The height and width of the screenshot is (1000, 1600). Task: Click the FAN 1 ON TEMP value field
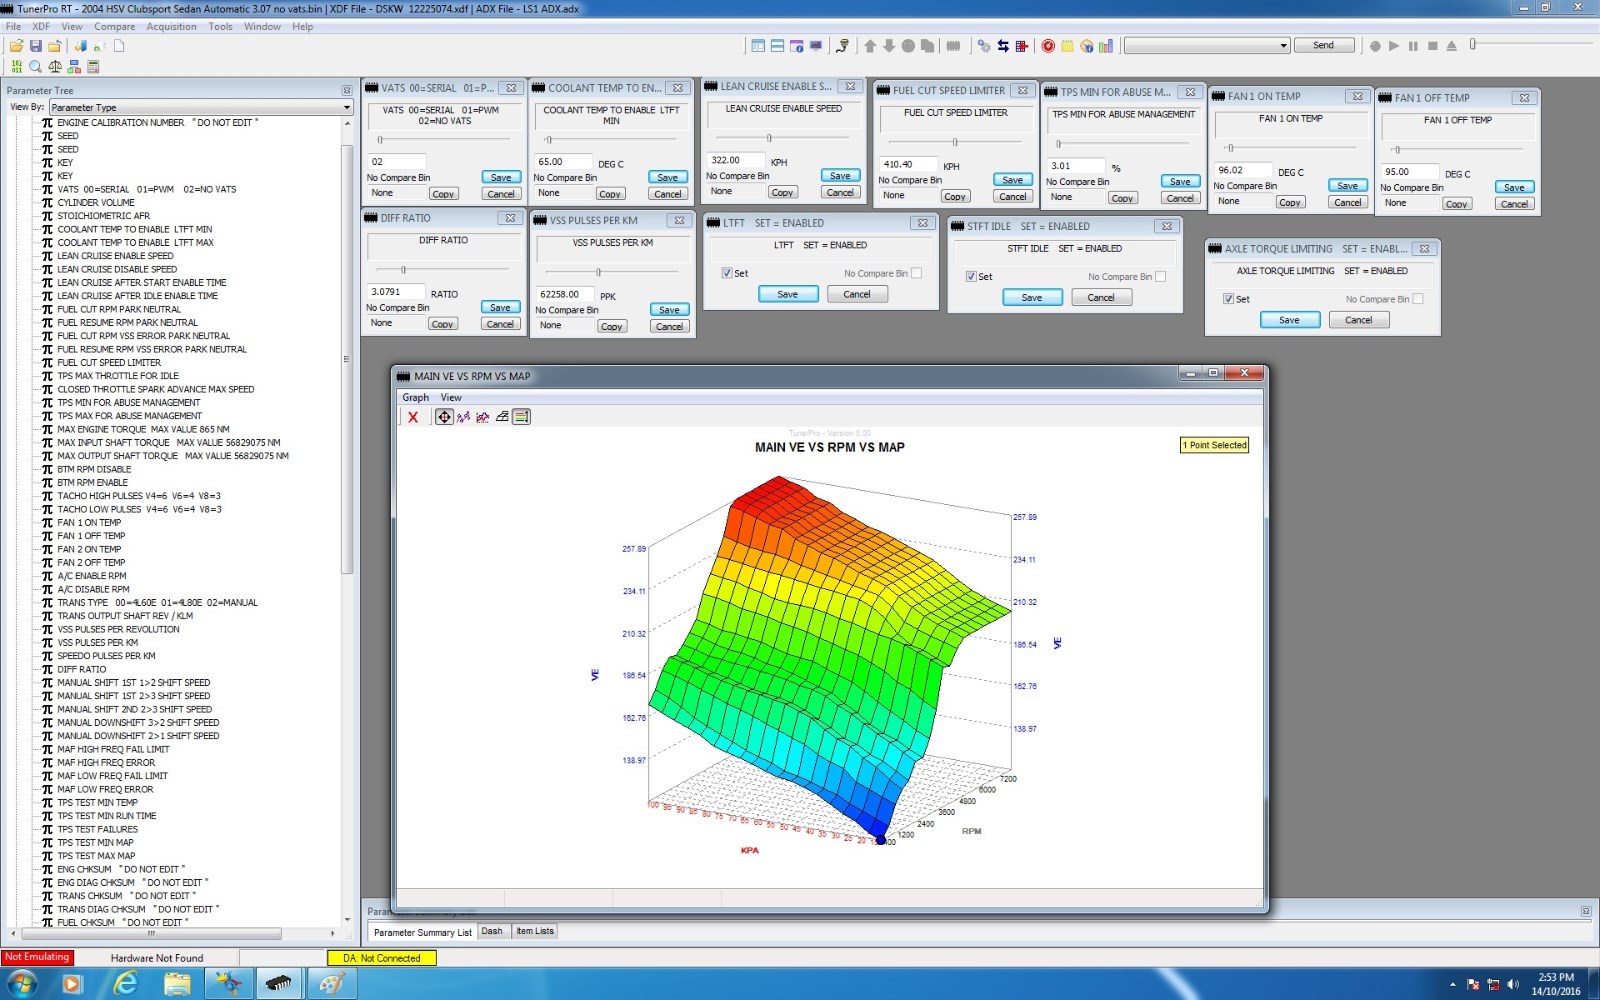[x=1243, y=170]
